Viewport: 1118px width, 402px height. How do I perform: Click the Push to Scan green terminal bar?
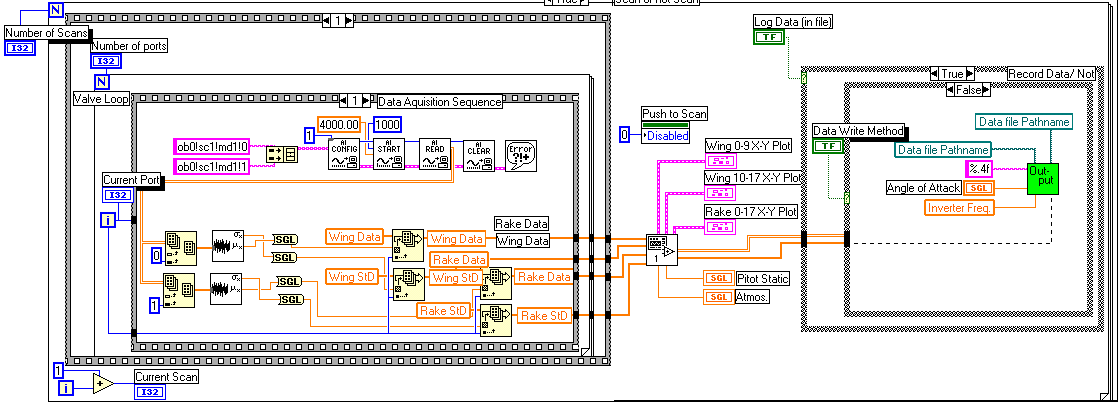(x=664, y=125)
